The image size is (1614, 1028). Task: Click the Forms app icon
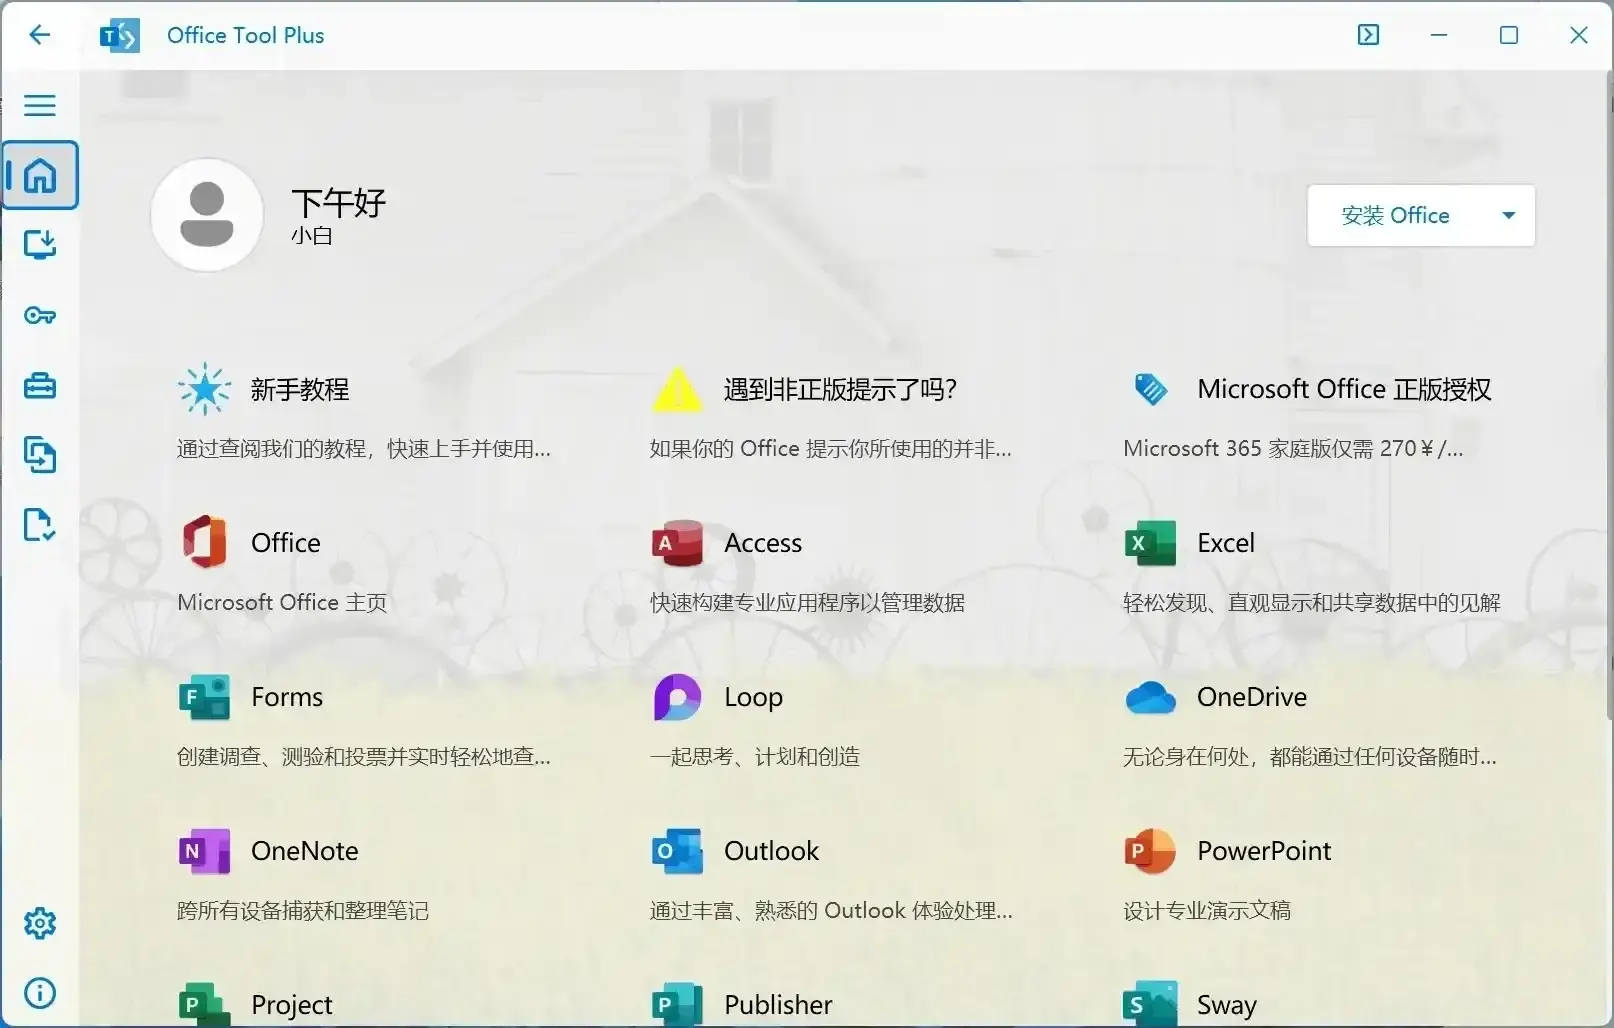coord(204,697)
